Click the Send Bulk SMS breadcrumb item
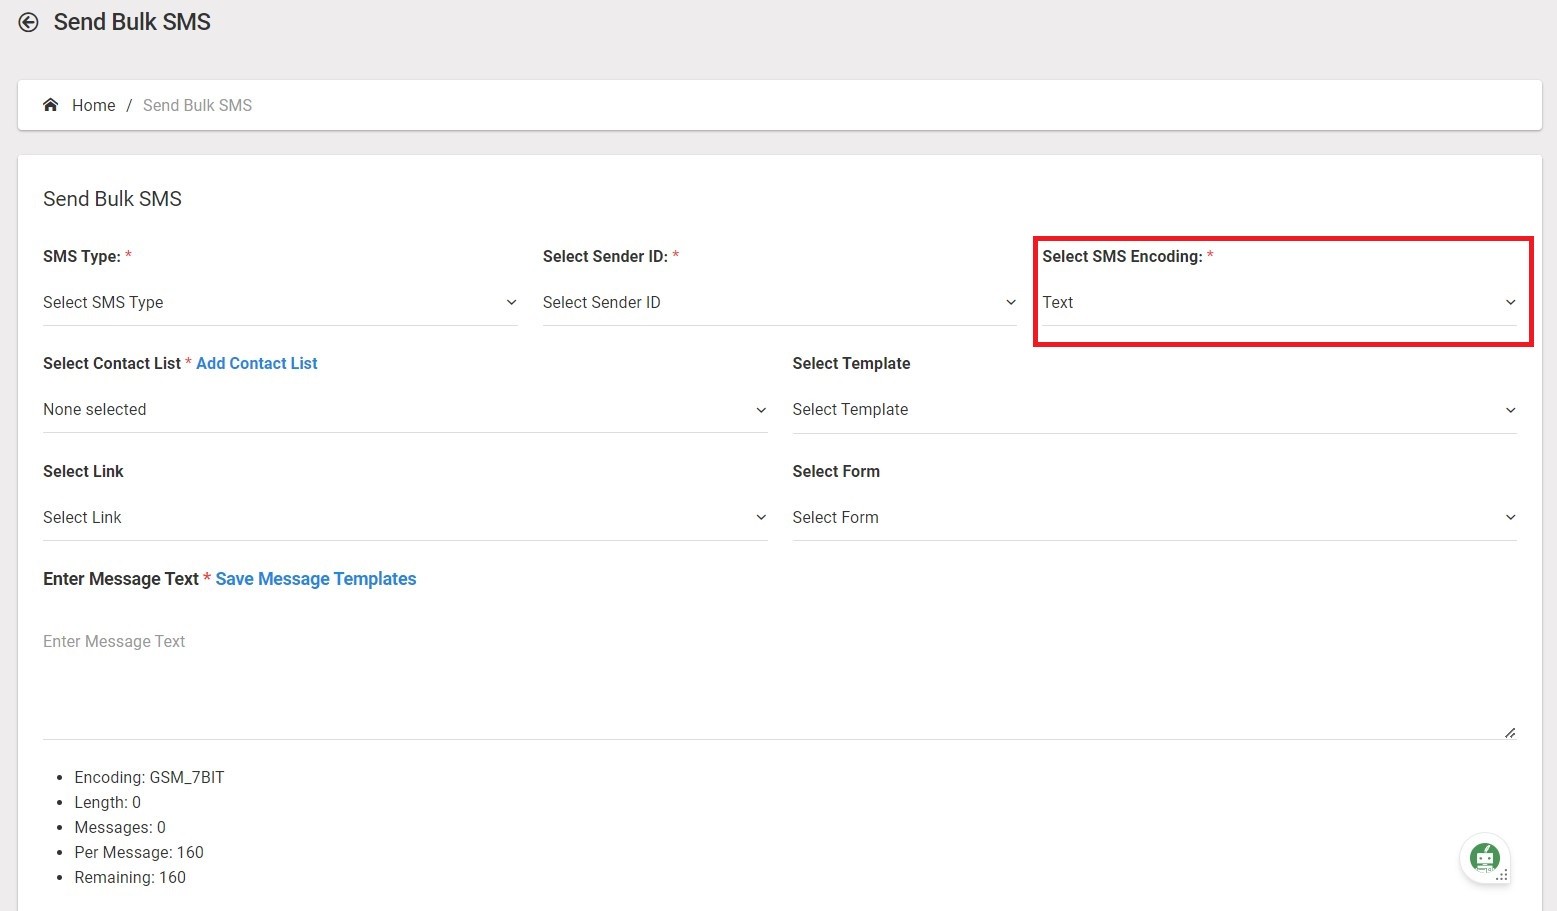1557x911 pixels. pyautogui.click(x=197, y=105)
